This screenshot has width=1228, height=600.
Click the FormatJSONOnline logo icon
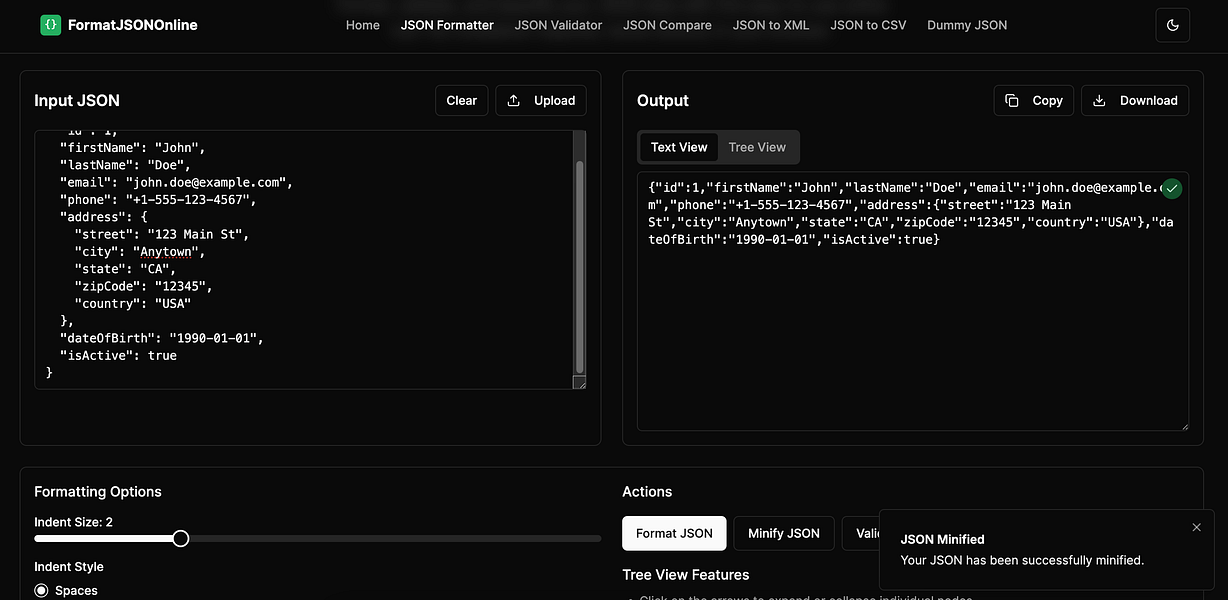point(50,24)
